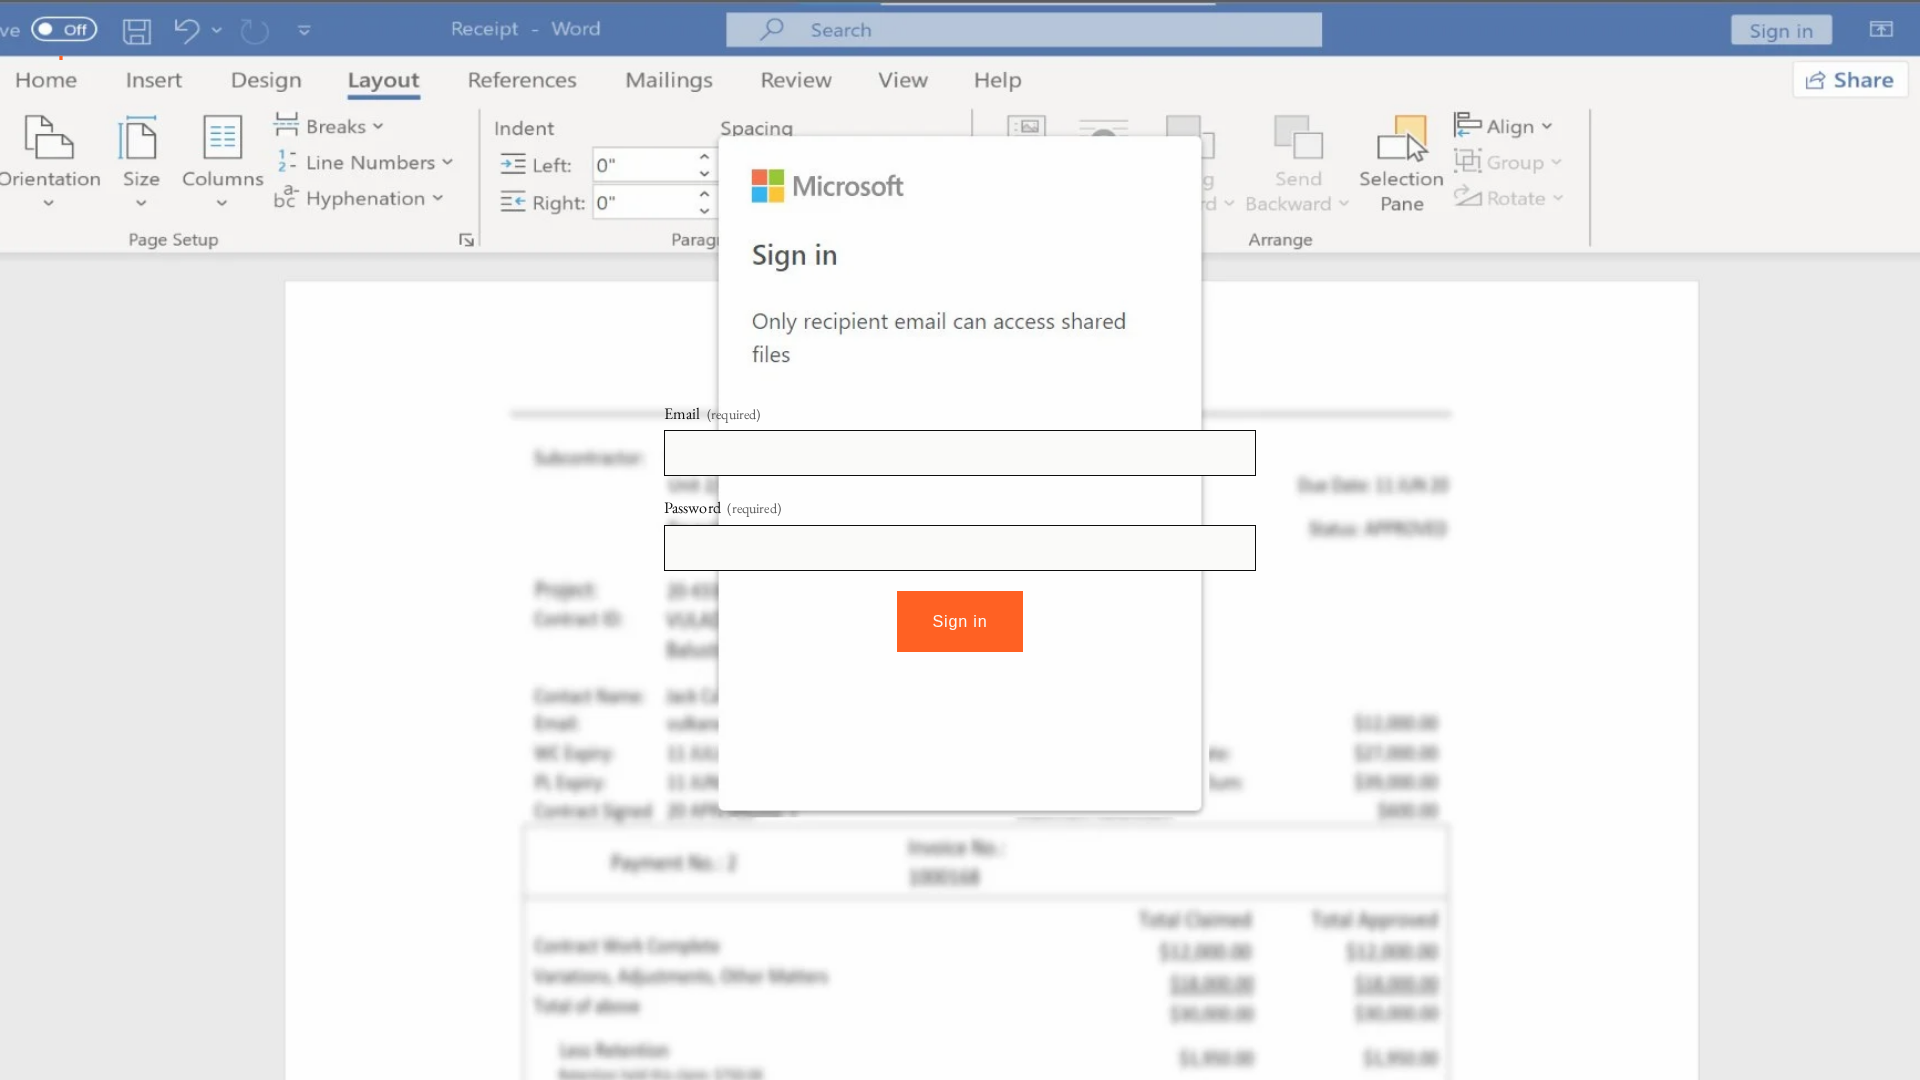Open the Mailings tab
This screenshot has height=1080, width=1920.
tap(669, 80)
